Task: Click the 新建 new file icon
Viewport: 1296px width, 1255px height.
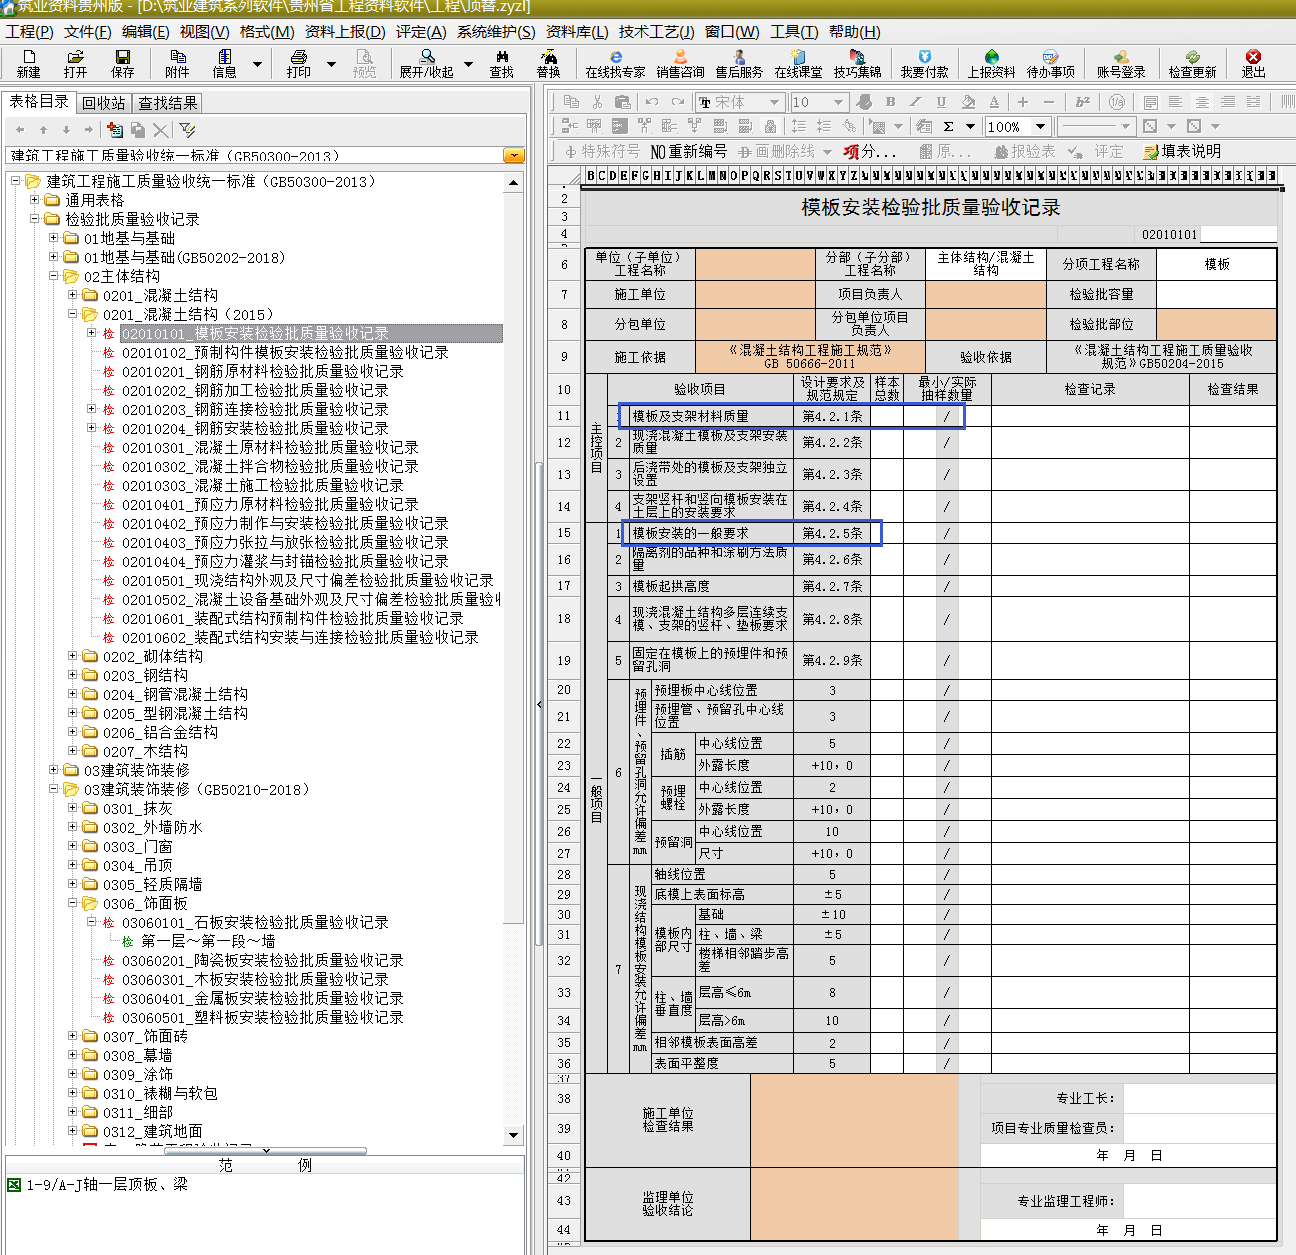Action: pos(29,63)
